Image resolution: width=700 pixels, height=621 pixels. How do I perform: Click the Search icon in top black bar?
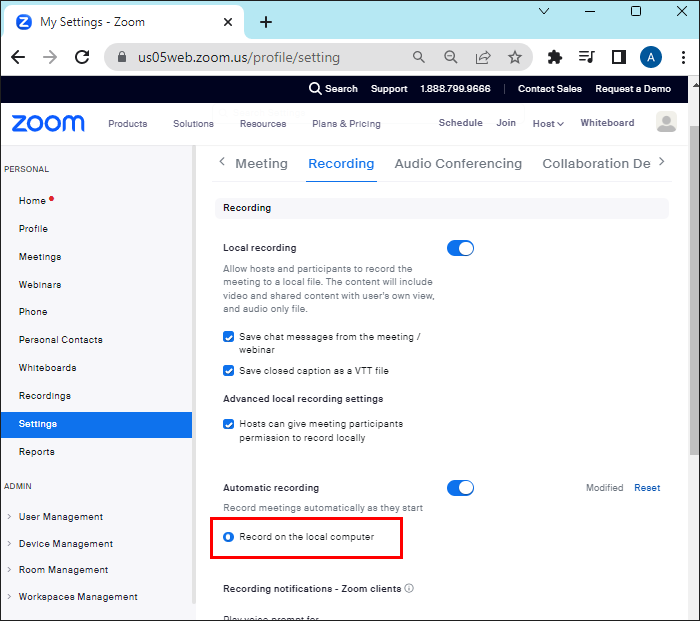315,88
